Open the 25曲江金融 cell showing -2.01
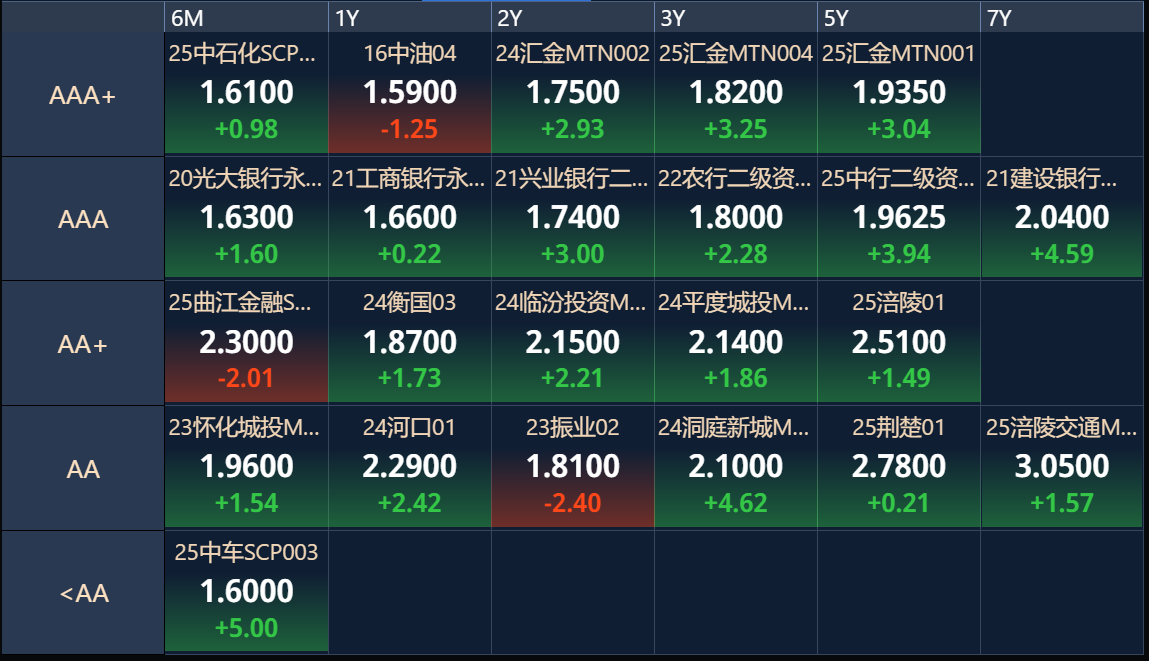 pyautogui.click(x=246, y=342)
